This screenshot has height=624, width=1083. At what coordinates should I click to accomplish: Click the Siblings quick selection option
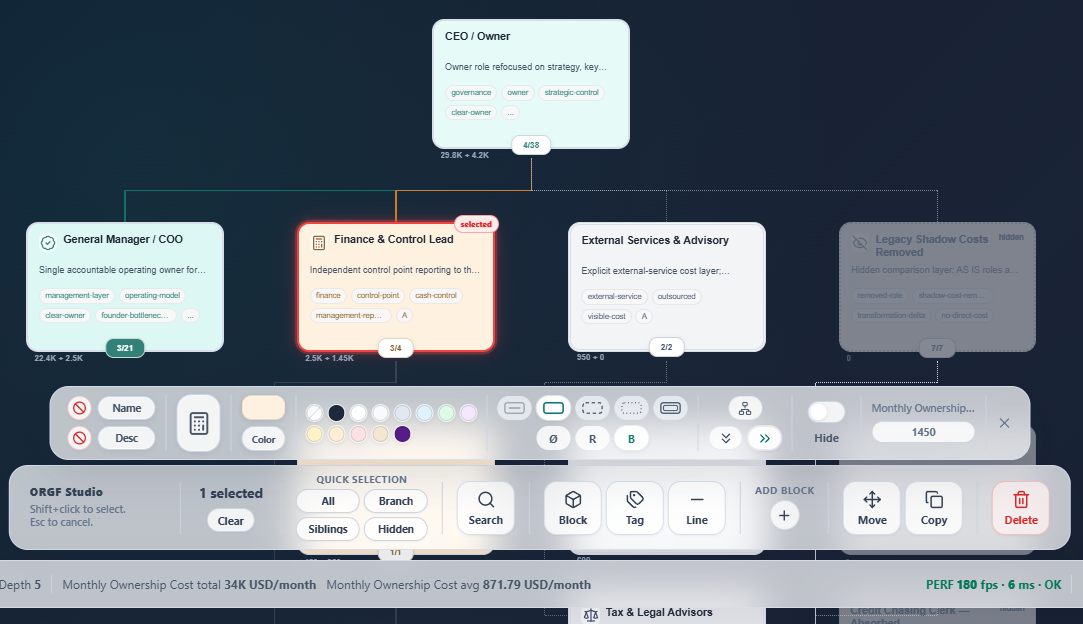pyautogui.click(x=328, y=529)
